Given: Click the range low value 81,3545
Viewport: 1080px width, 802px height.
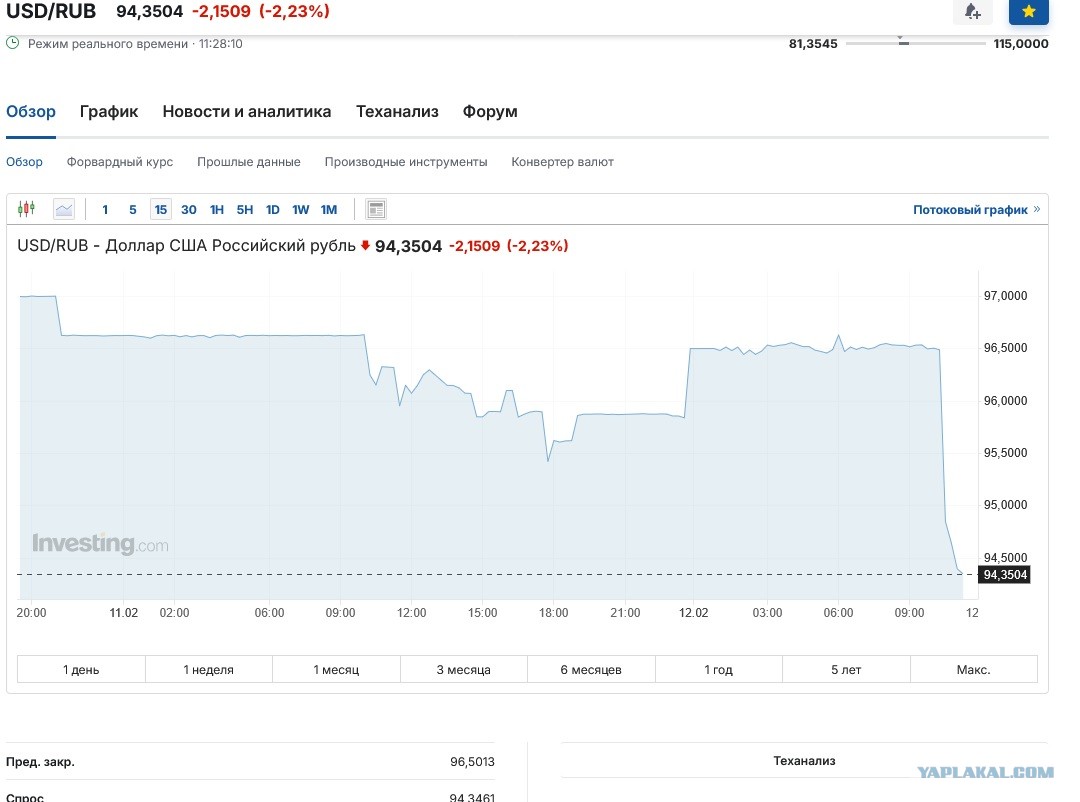Looking at the screenshot, I should [x=813, y=43].
